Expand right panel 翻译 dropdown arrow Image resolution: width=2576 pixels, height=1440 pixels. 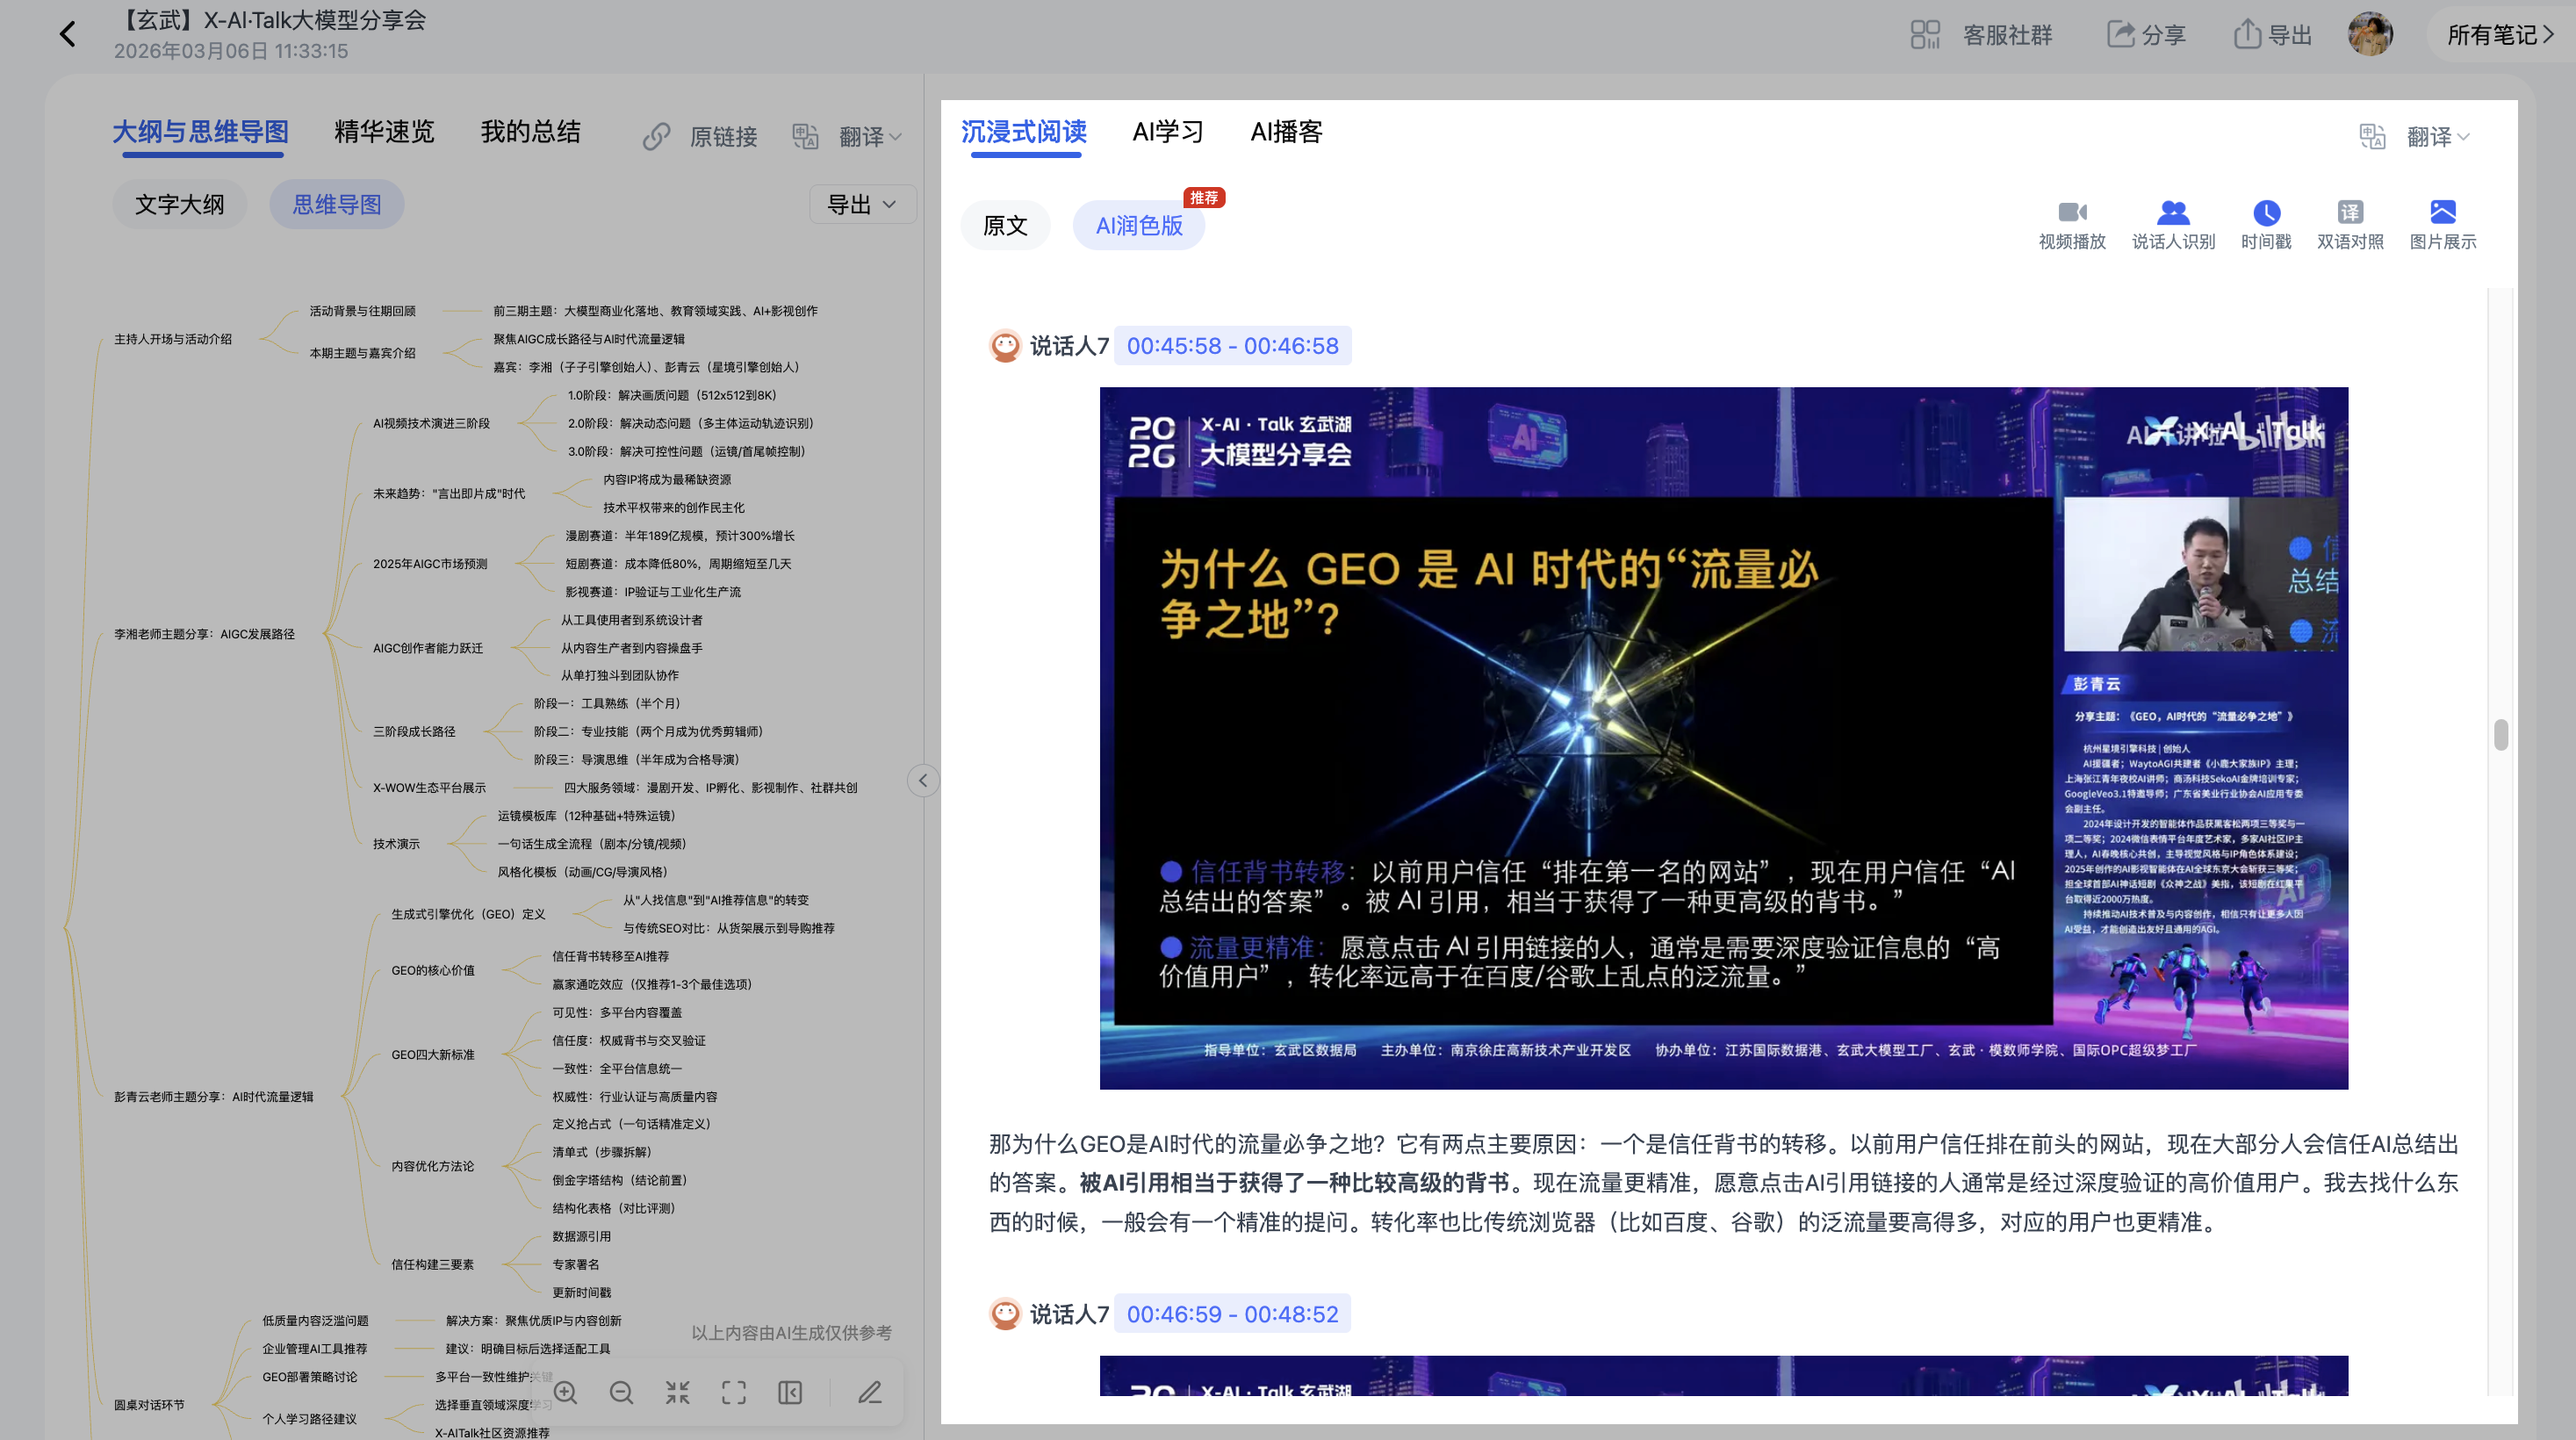pyautogui.click(x=2463, y=137)
